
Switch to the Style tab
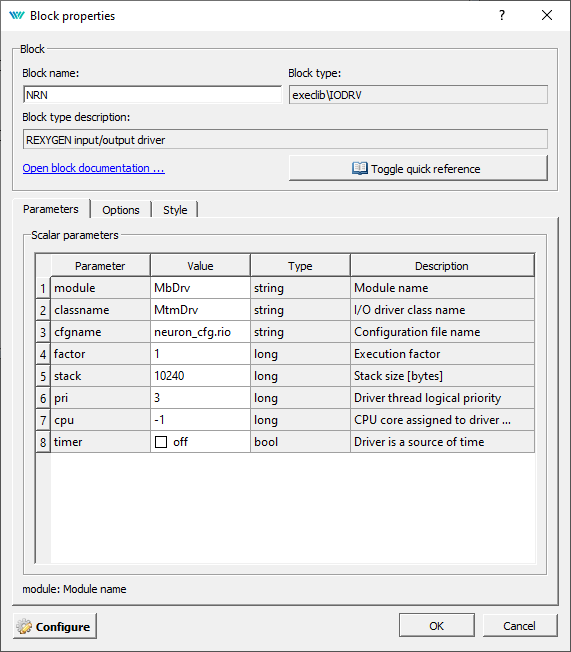175,210
